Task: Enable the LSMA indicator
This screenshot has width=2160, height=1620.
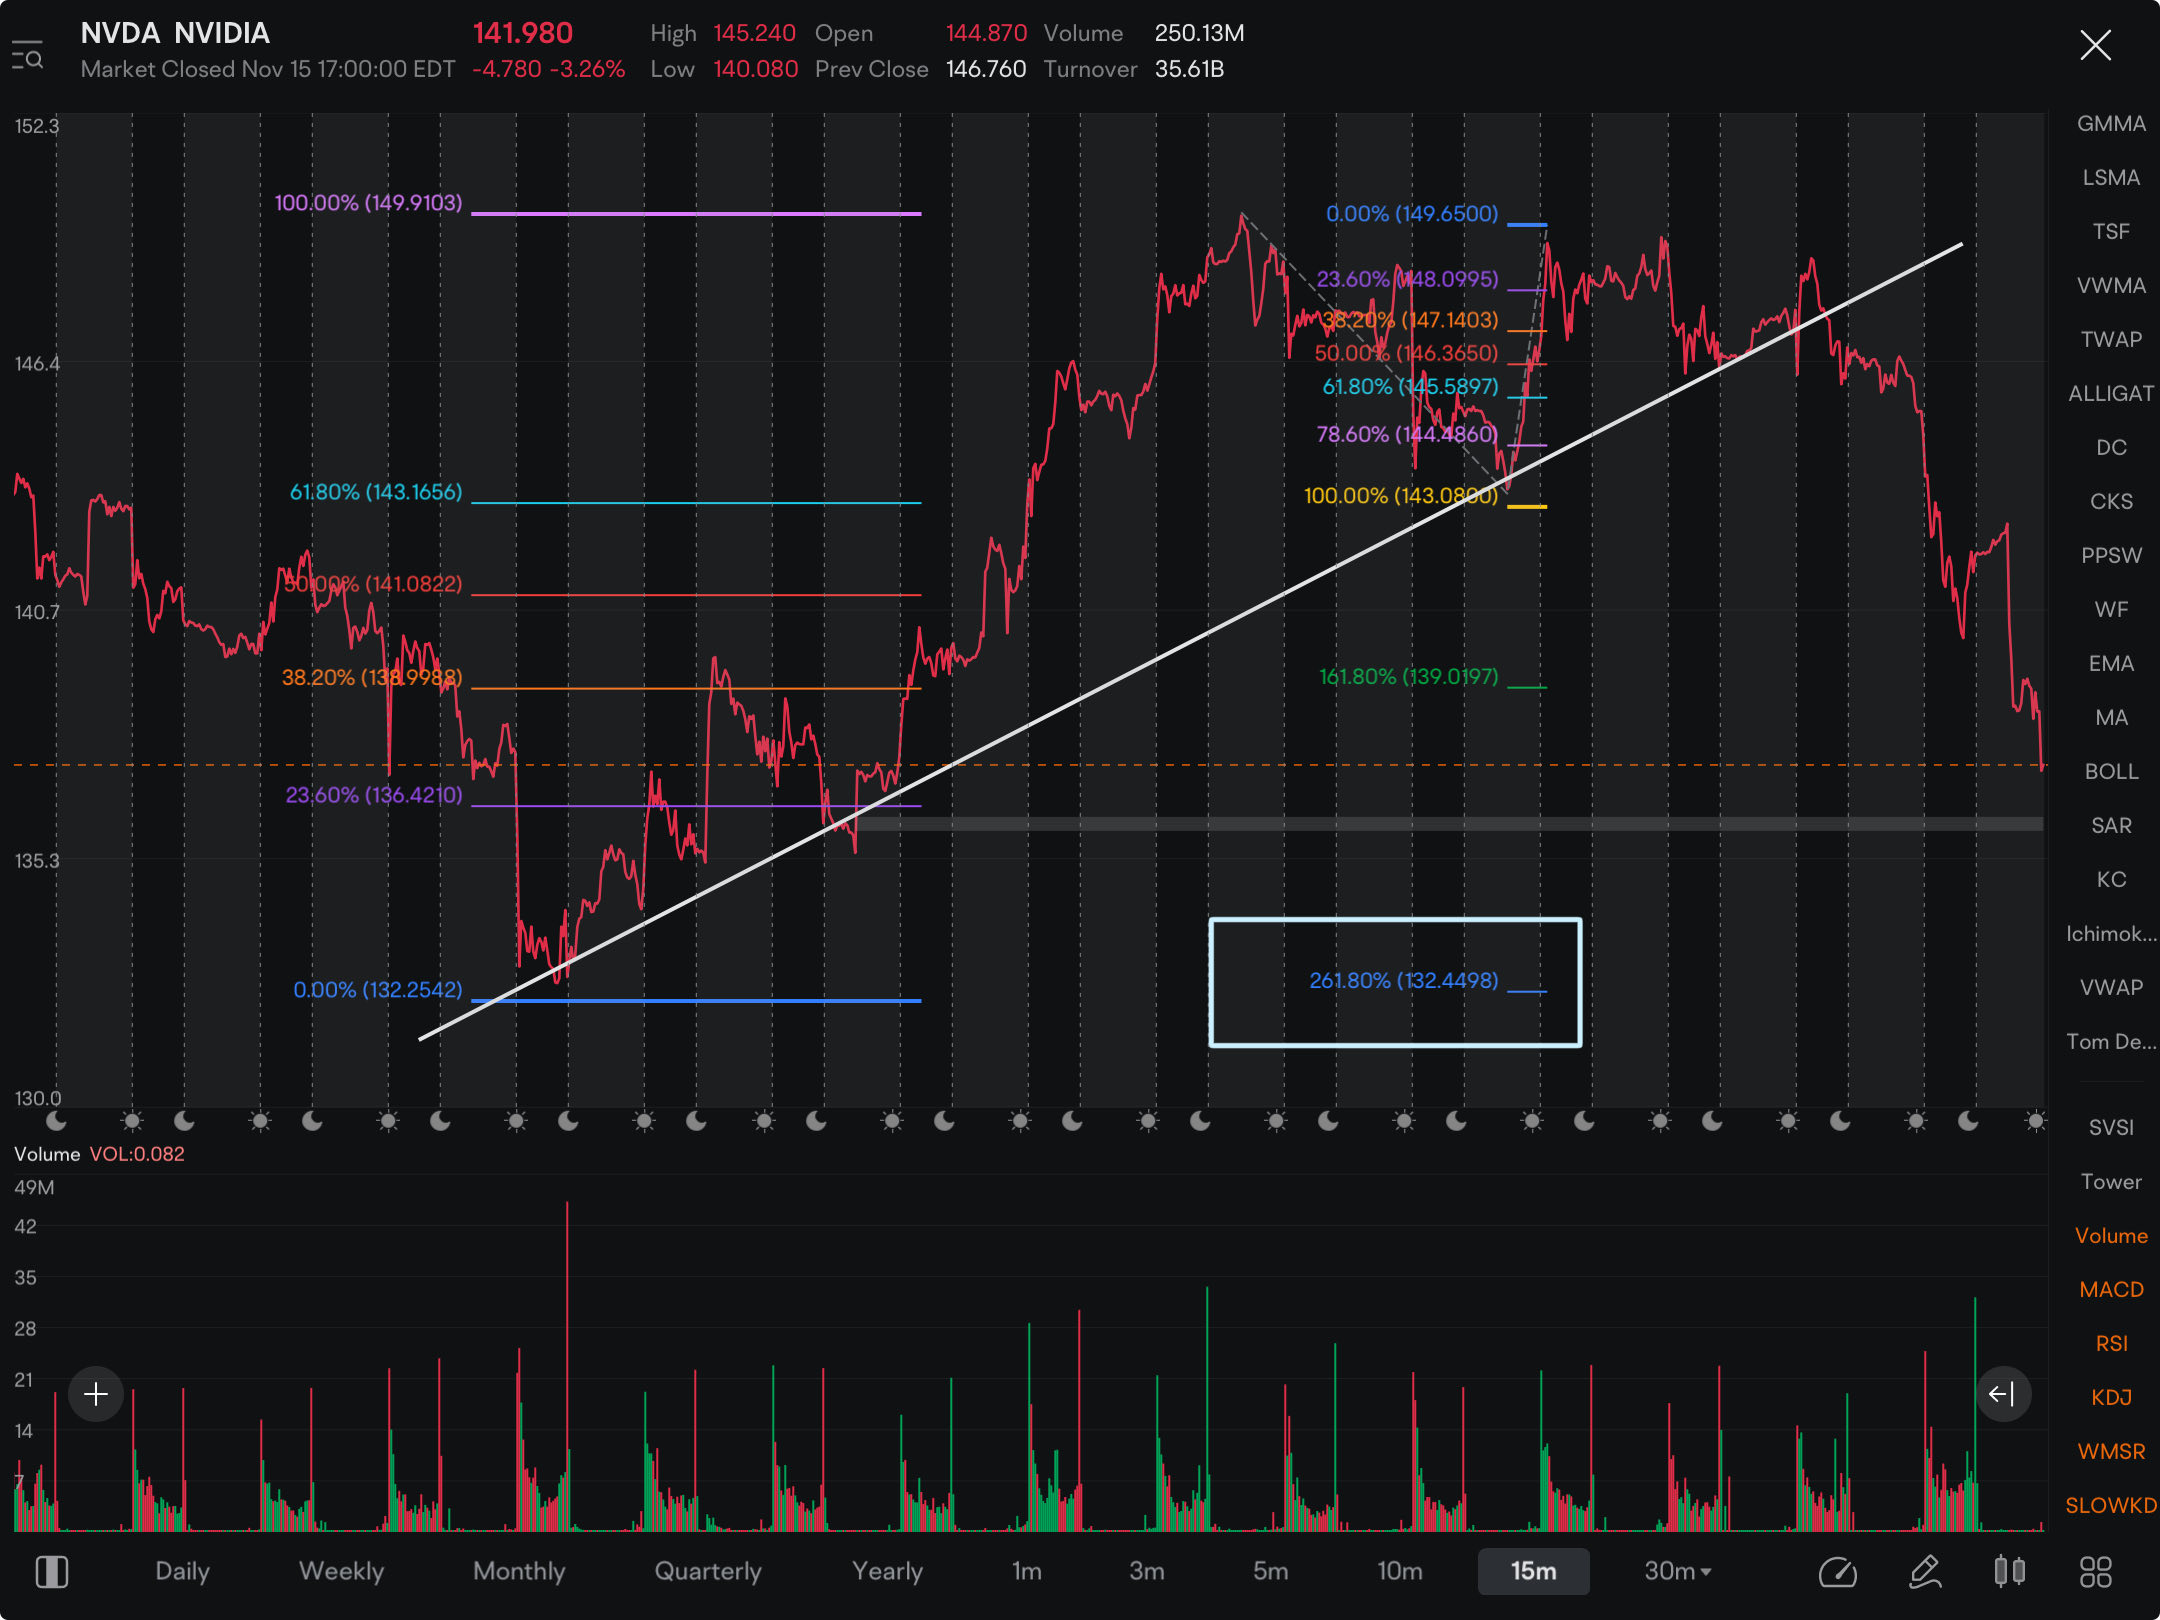Action: point(2111,178)
